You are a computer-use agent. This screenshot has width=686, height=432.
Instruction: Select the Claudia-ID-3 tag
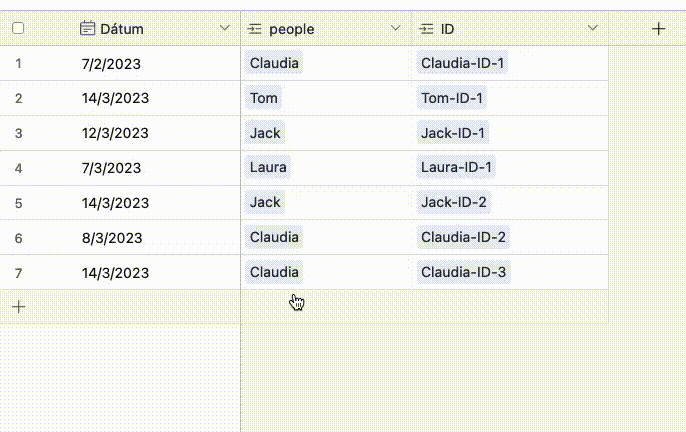pyautogui.click(x=463, y=272)
